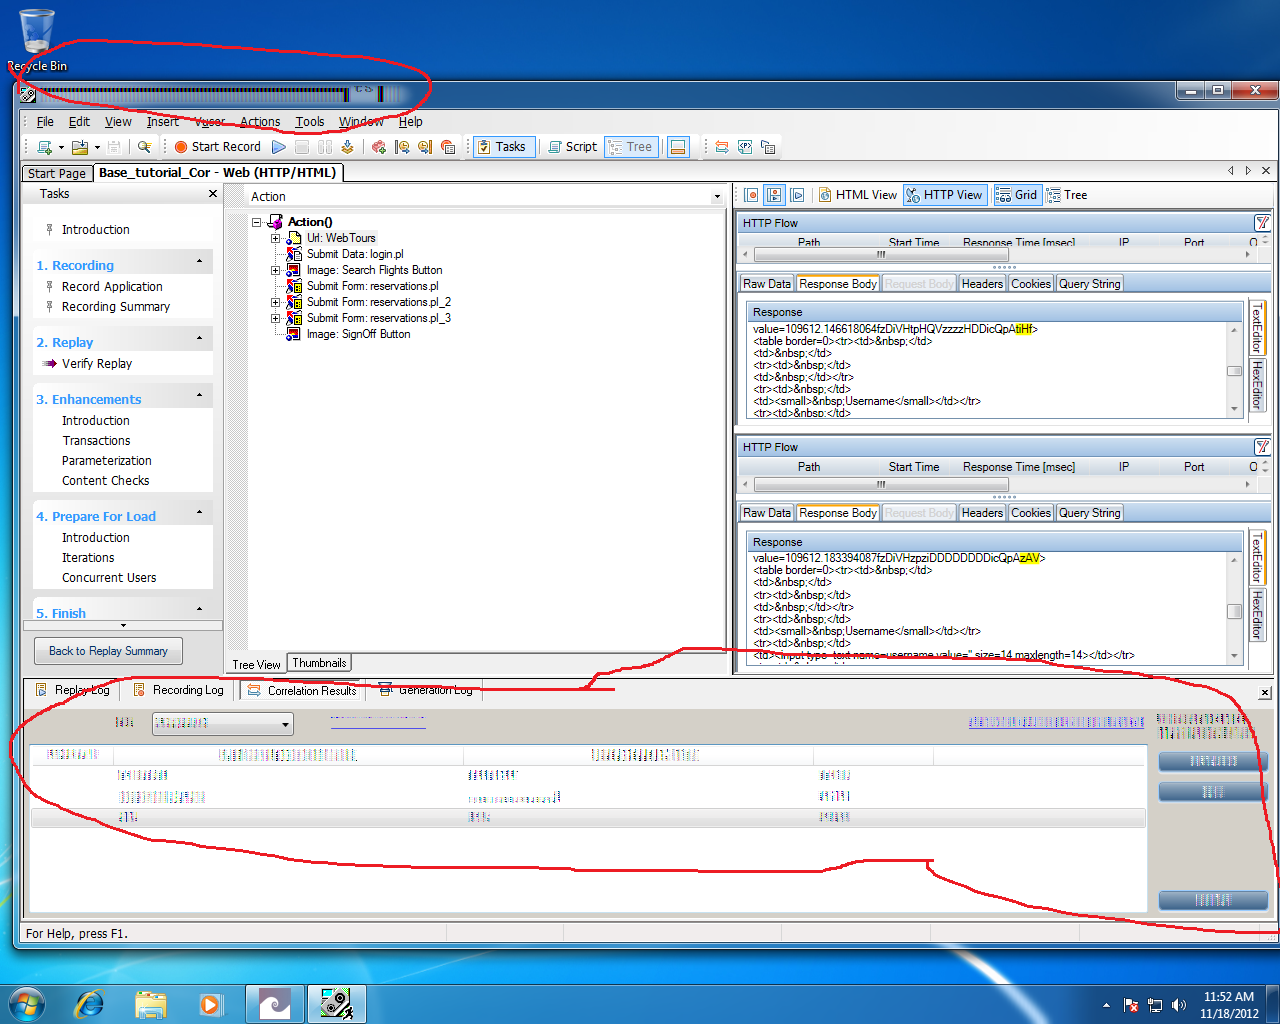The image size is (1280, 1024).
Task: Click the Compile script toolbar icon
Action: (x=348, y=147)
